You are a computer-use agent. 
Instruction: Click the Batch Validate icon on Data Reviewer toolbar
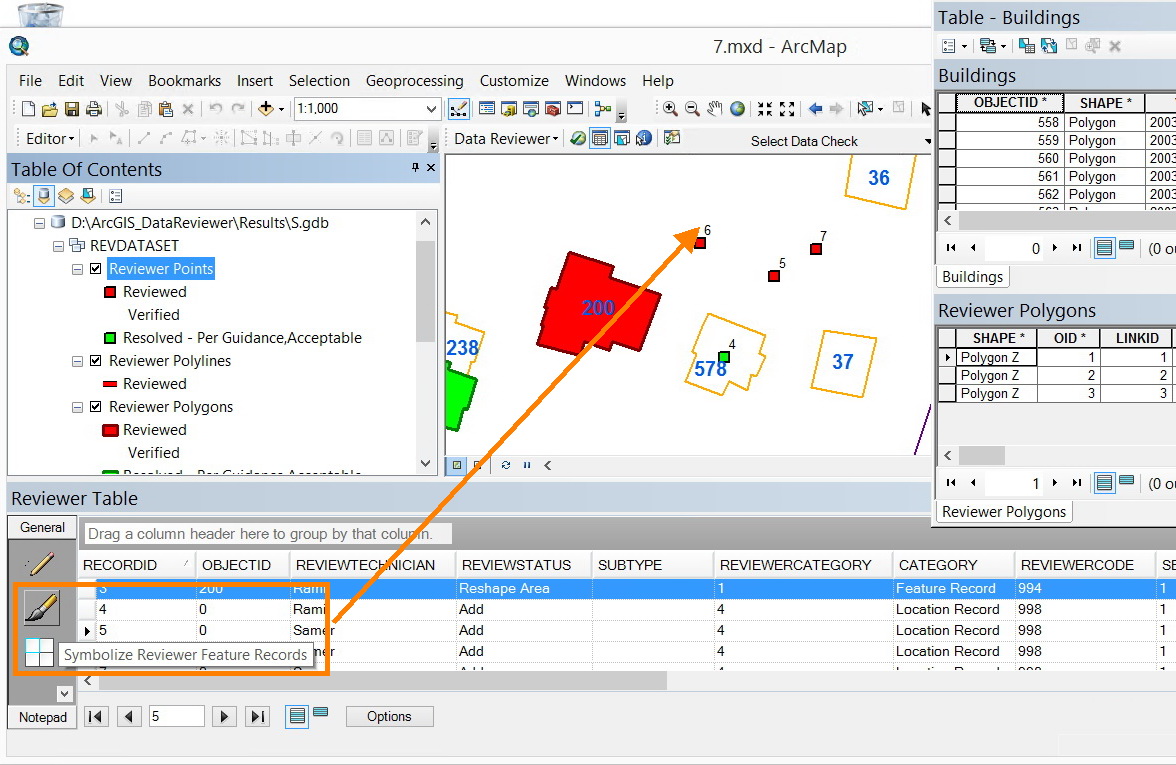click(672, 138)
